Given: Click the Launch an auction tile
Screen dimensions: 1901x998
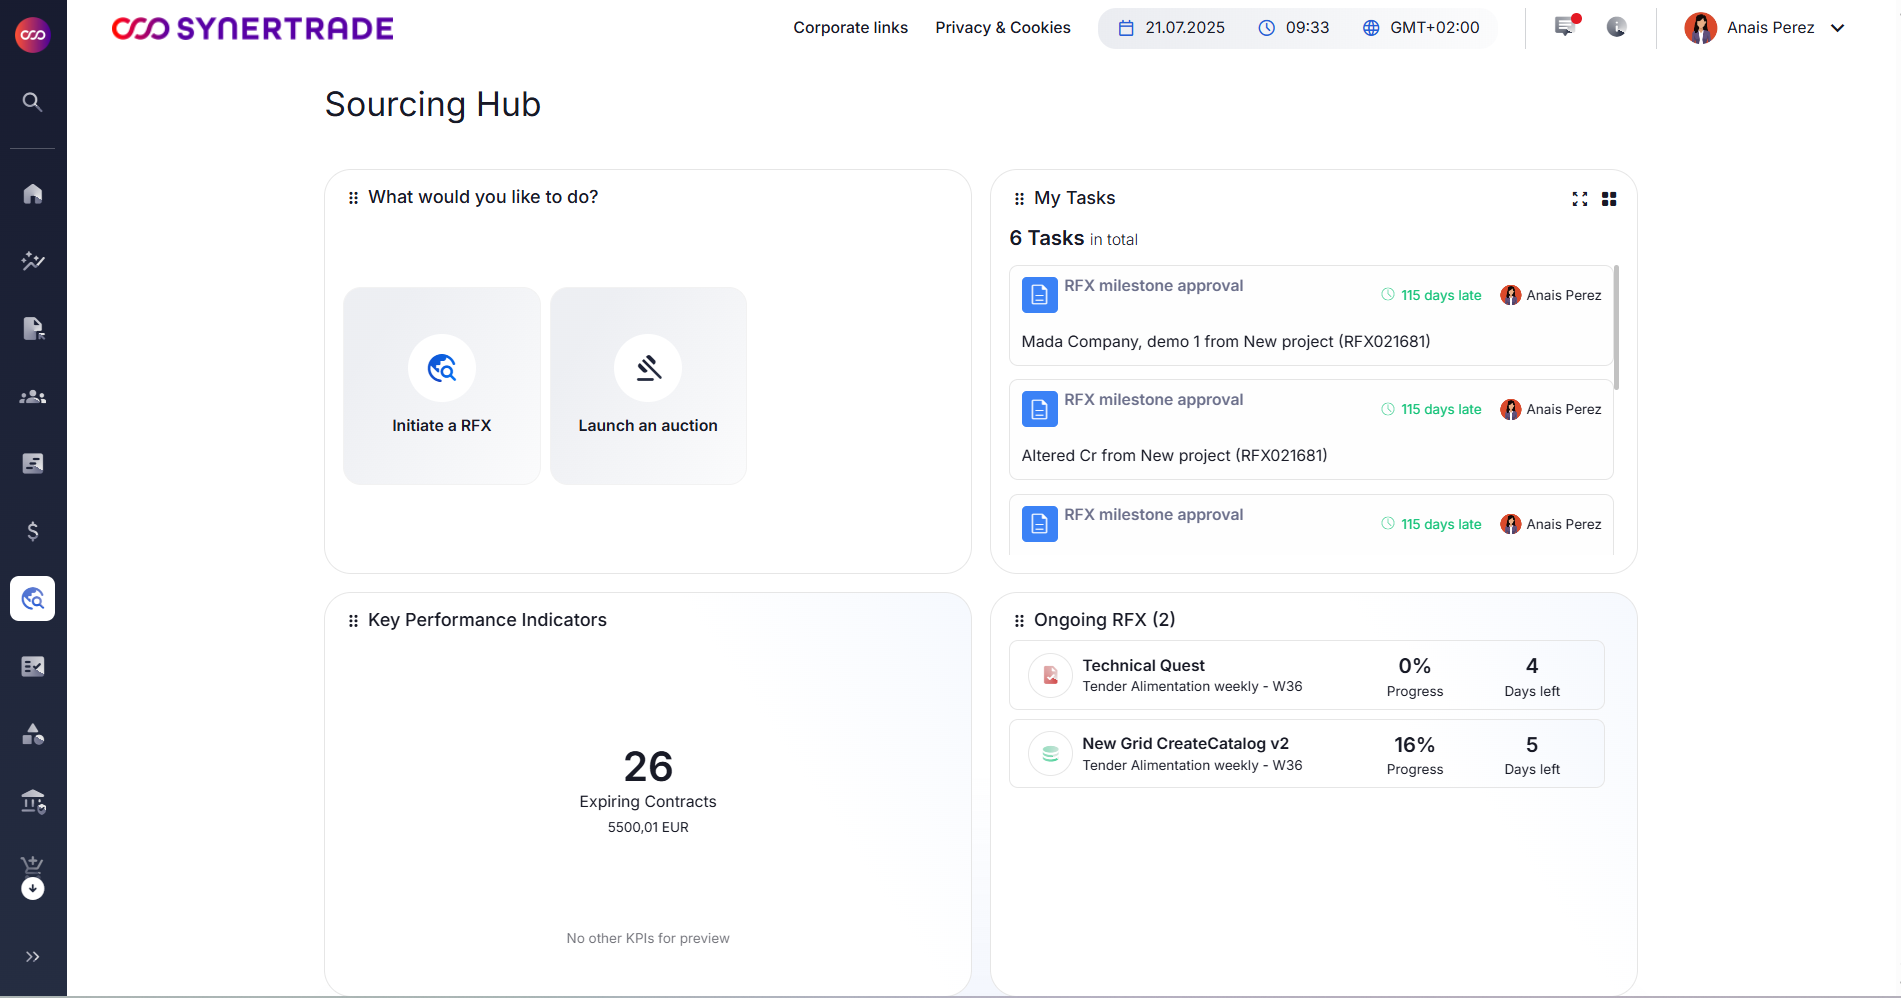Looking at the screenshot, I should (648, 386).
